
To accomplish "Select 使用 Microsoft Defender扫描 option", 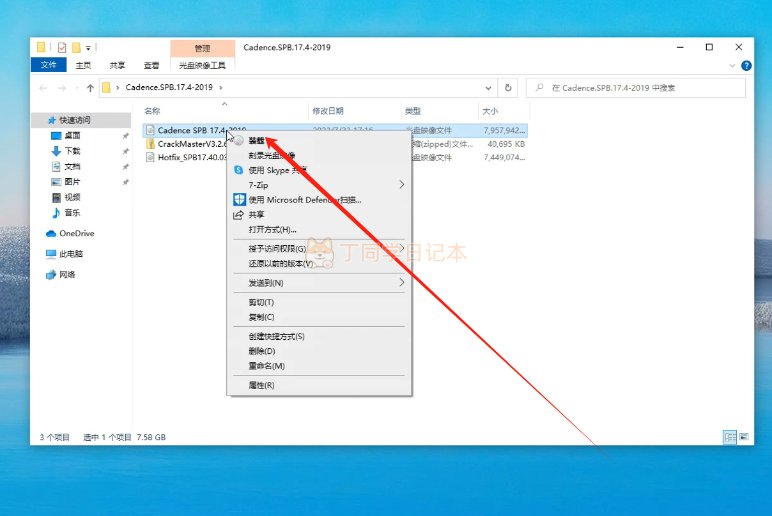I will tap(305, 199).
